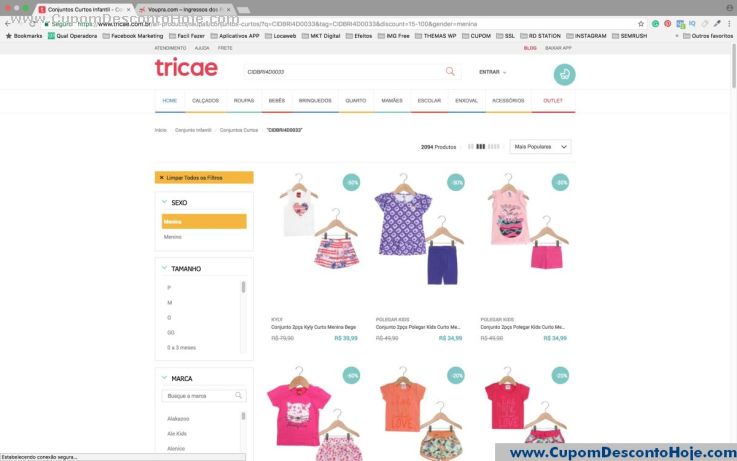The image size is (737, 461).
Task: Open the shopping cart icon
Action: pyautogui.click(x=564, y=74)
